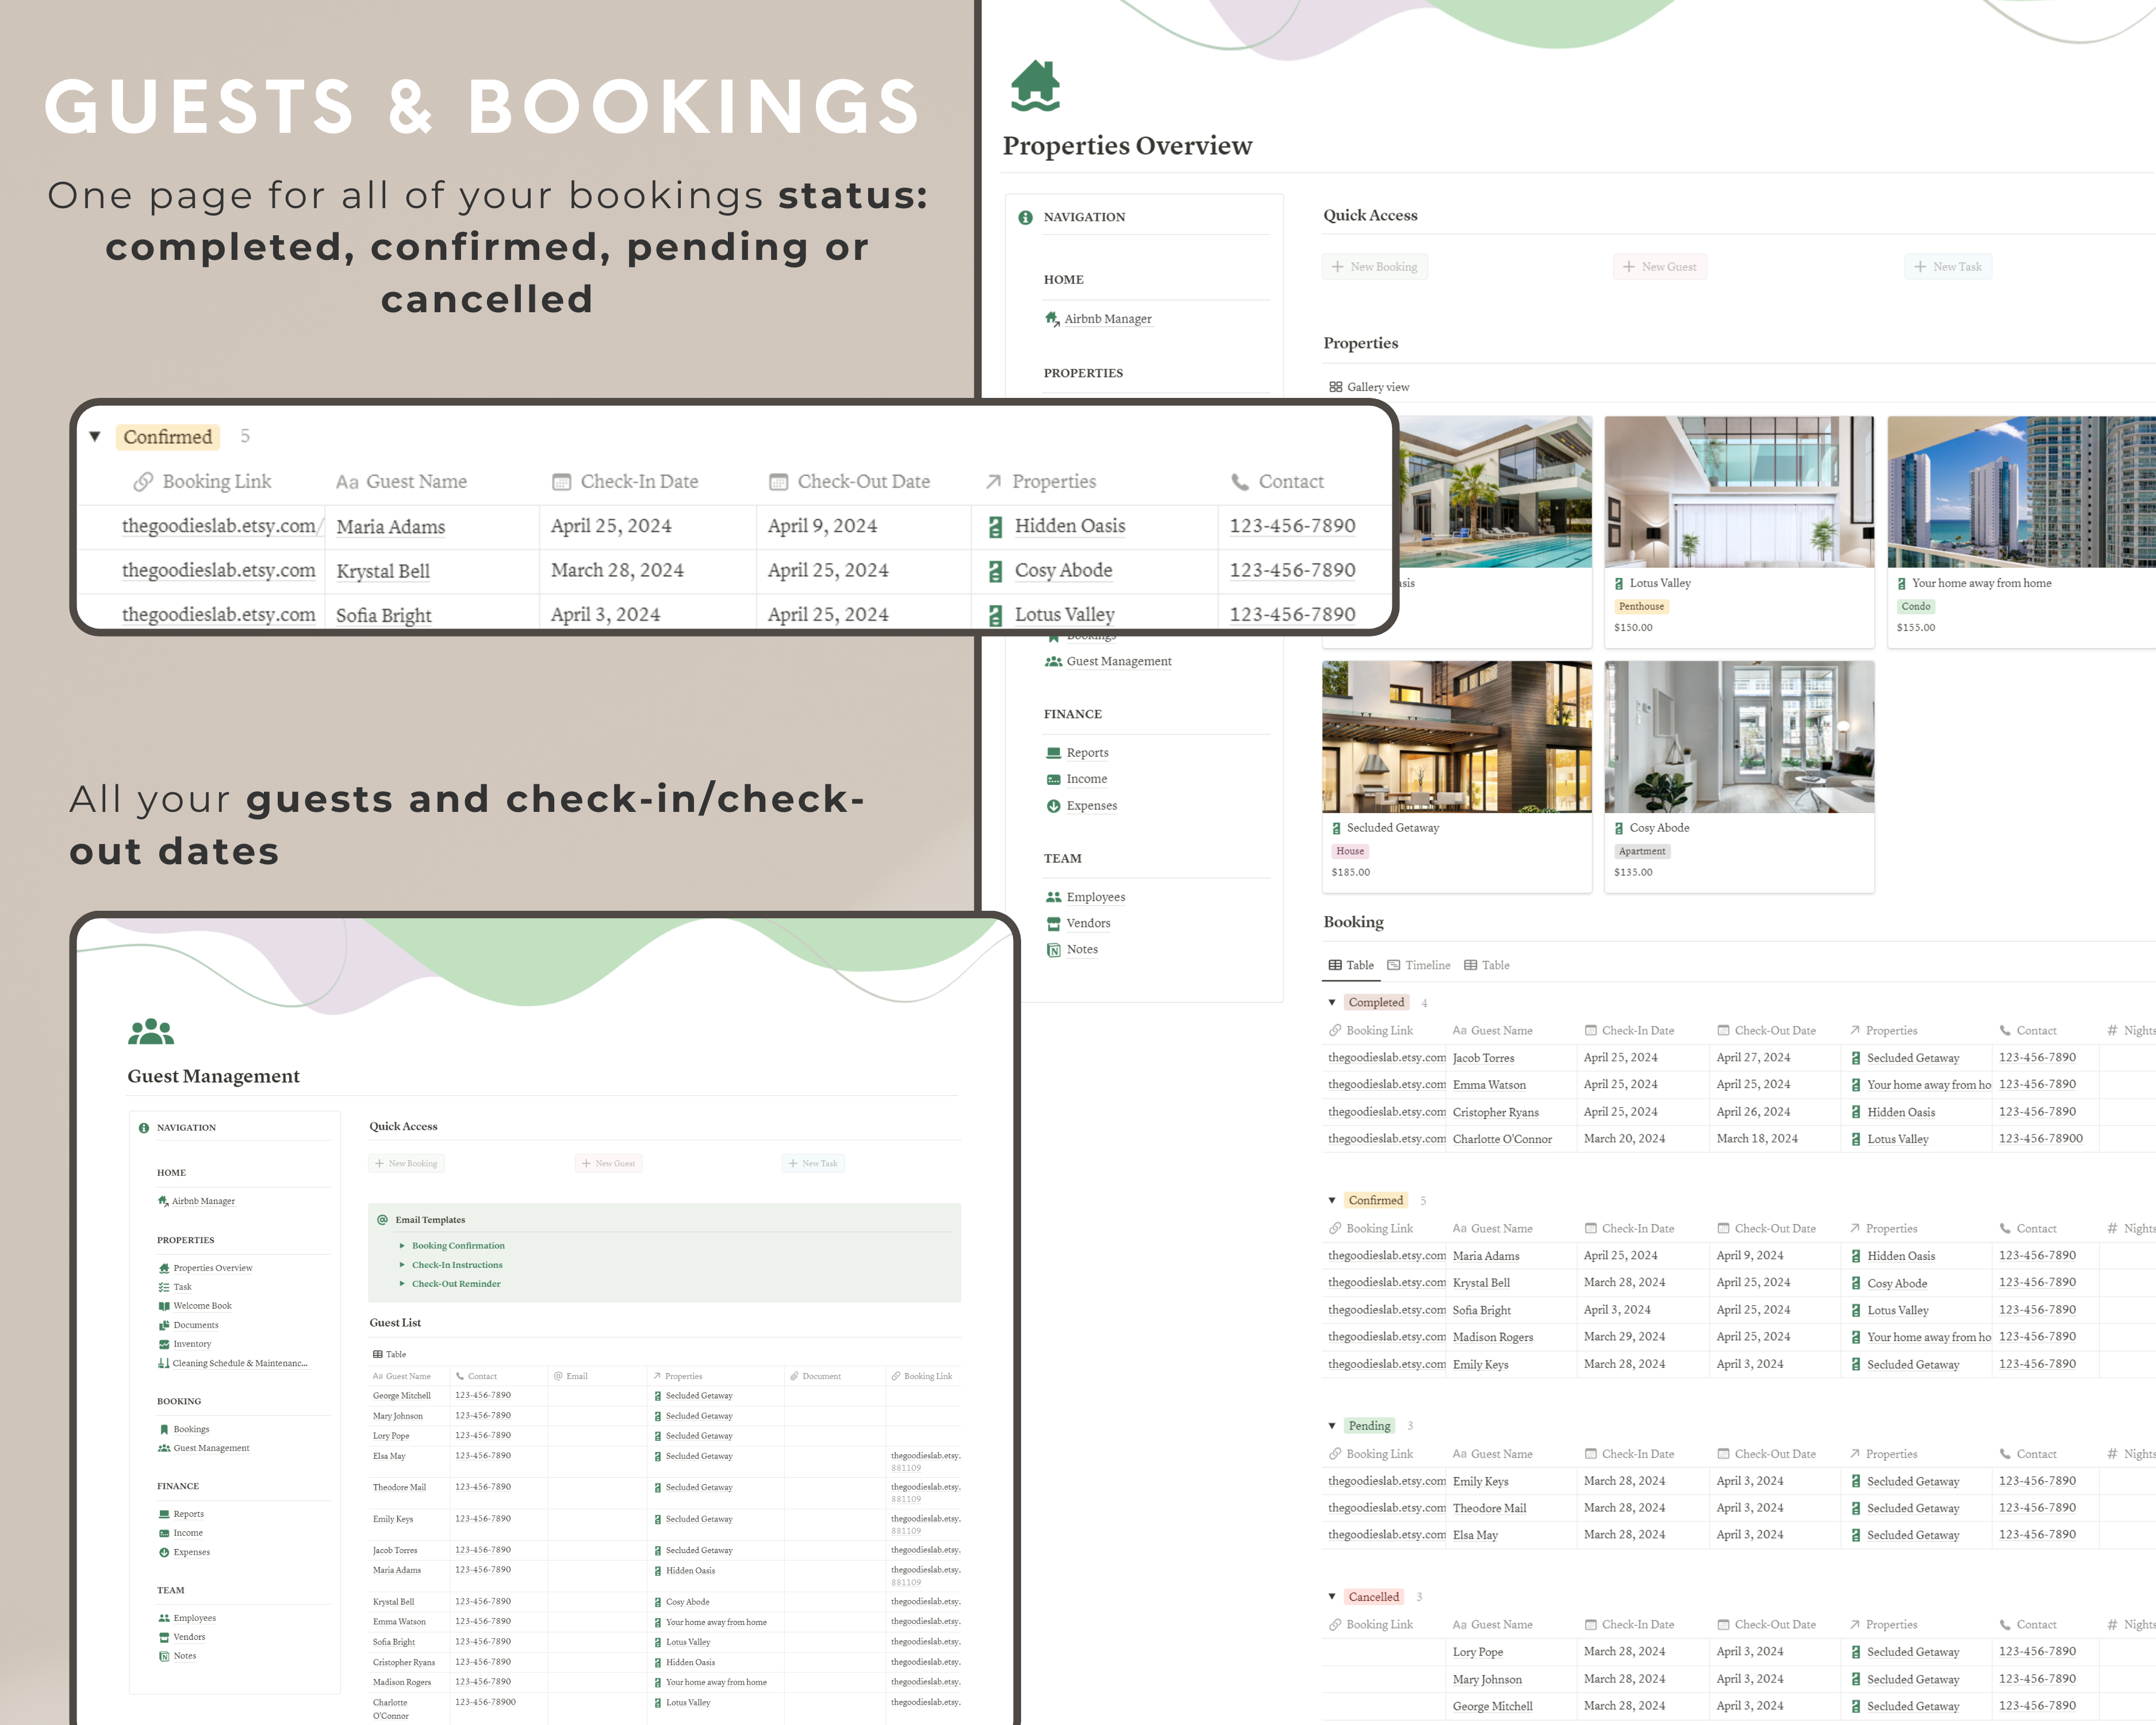
Task: Collapse Confirmed group triangle on Properties Overview page
Action: tap(1331, 1200)
